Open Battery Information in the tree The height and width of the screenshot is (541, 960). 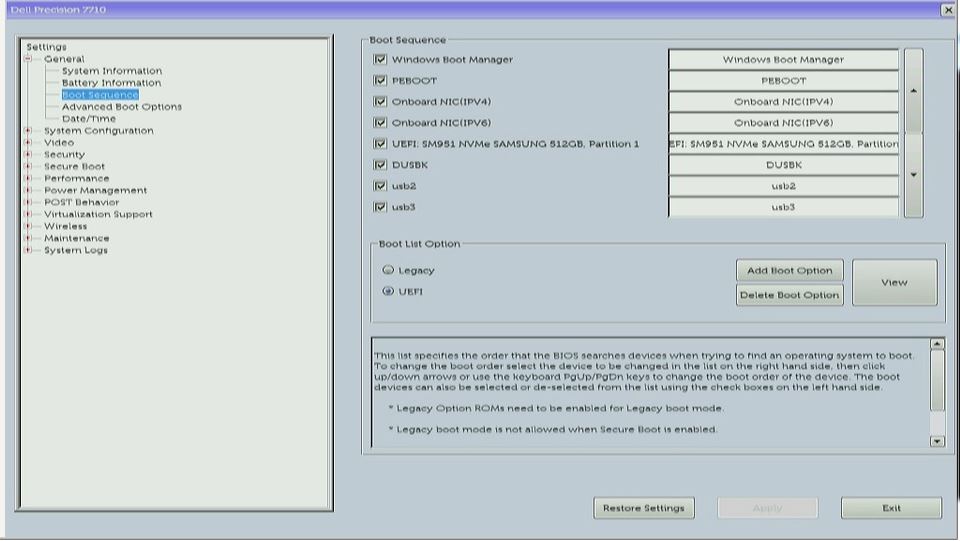click(x=111, y=83)
